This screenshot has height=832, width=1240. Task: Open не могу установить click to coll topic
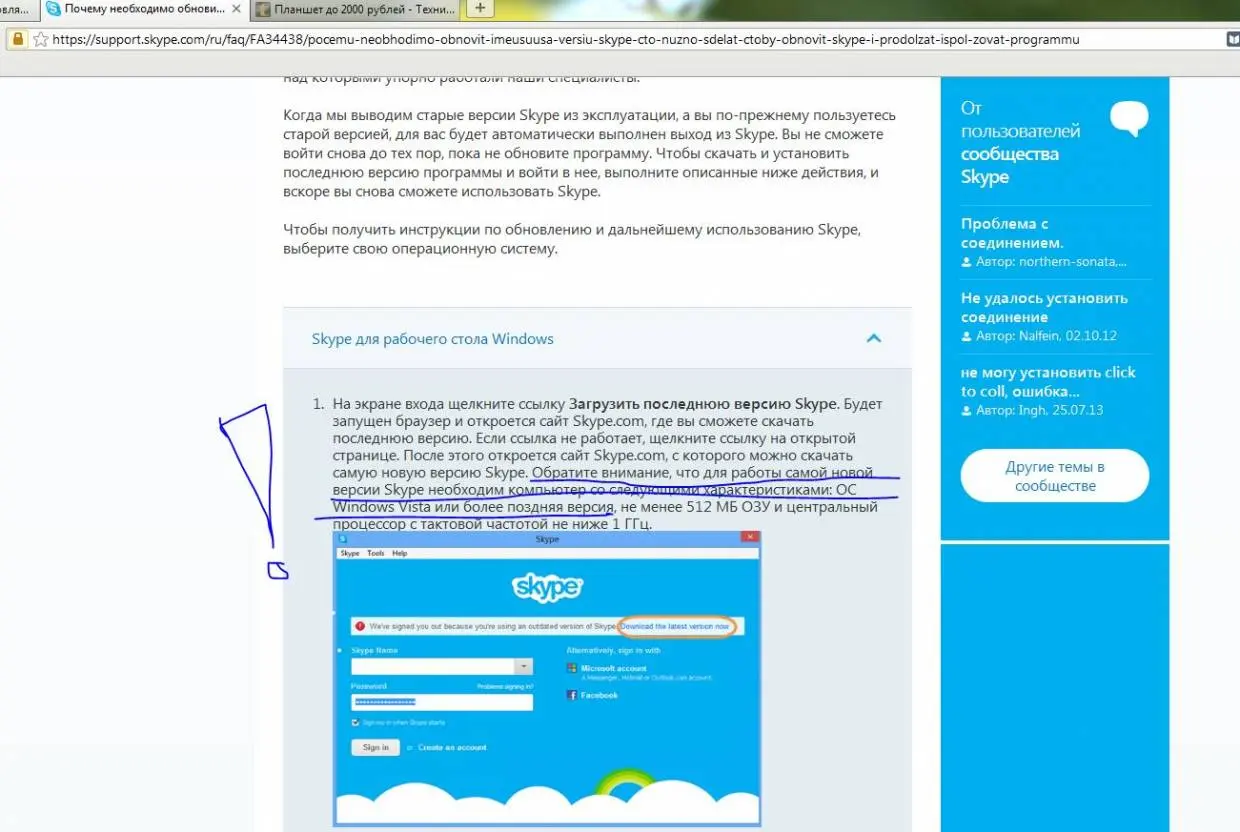(1048, 381)
